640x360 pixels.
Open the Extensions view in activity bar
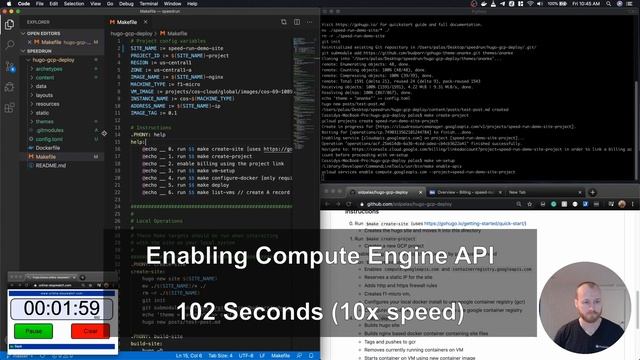[x=9, y=108]
